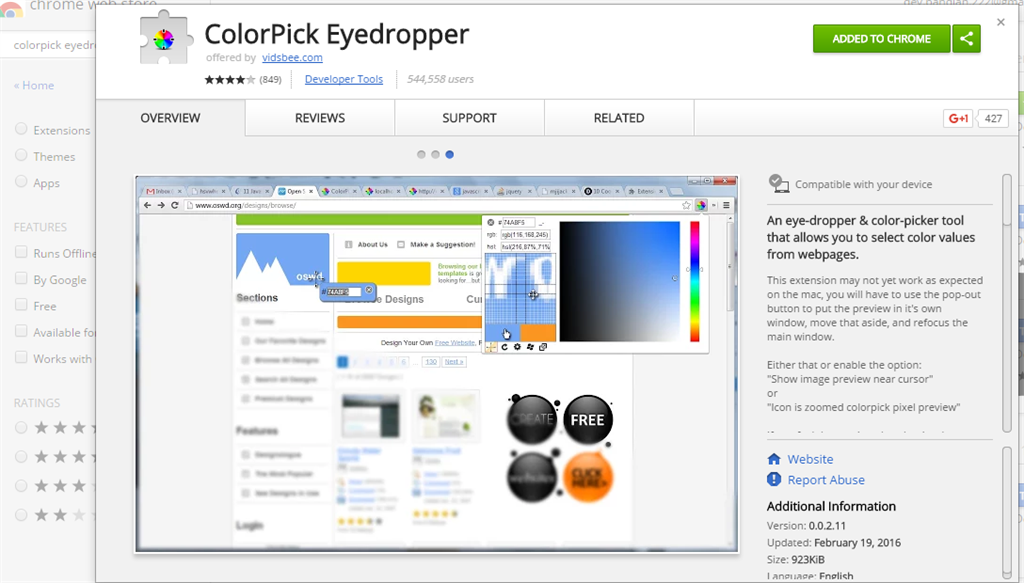
Task: Click the ADDED TO CHROME button
Action: [882, 39]
